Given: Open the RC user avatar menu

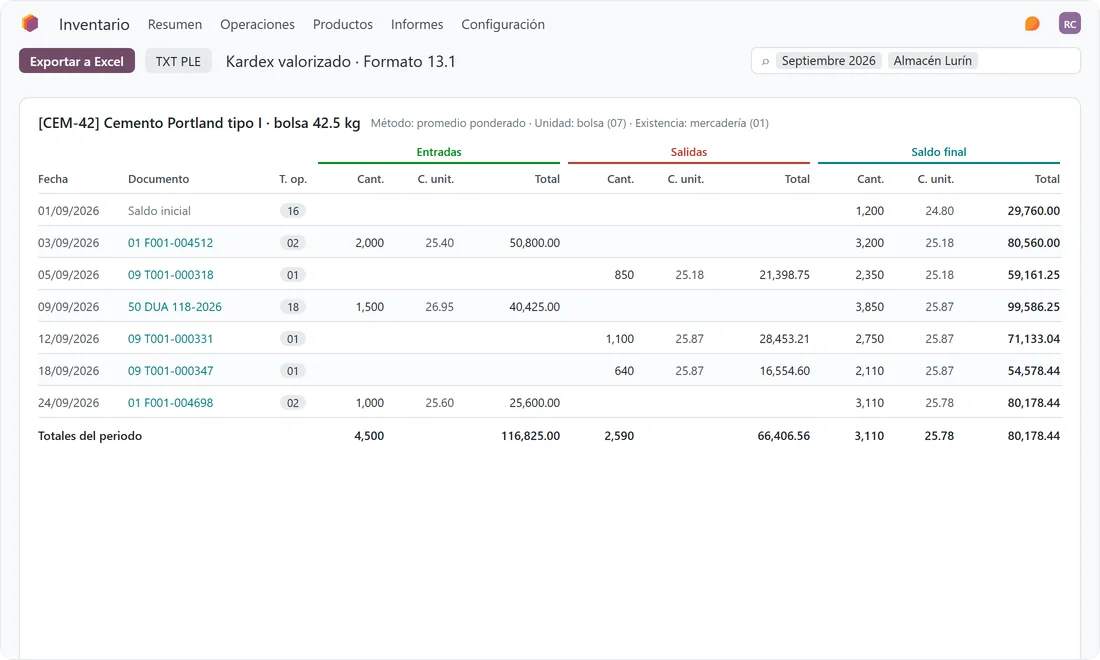Looking at the screenshot, I should pyautogui.click(x=1069, y=24).
